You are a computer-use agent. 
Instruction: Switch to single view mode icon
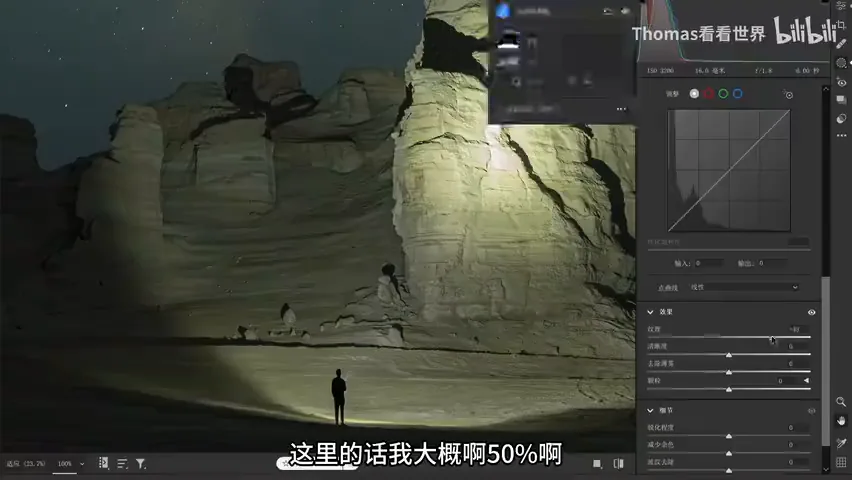tap(597, 464)
